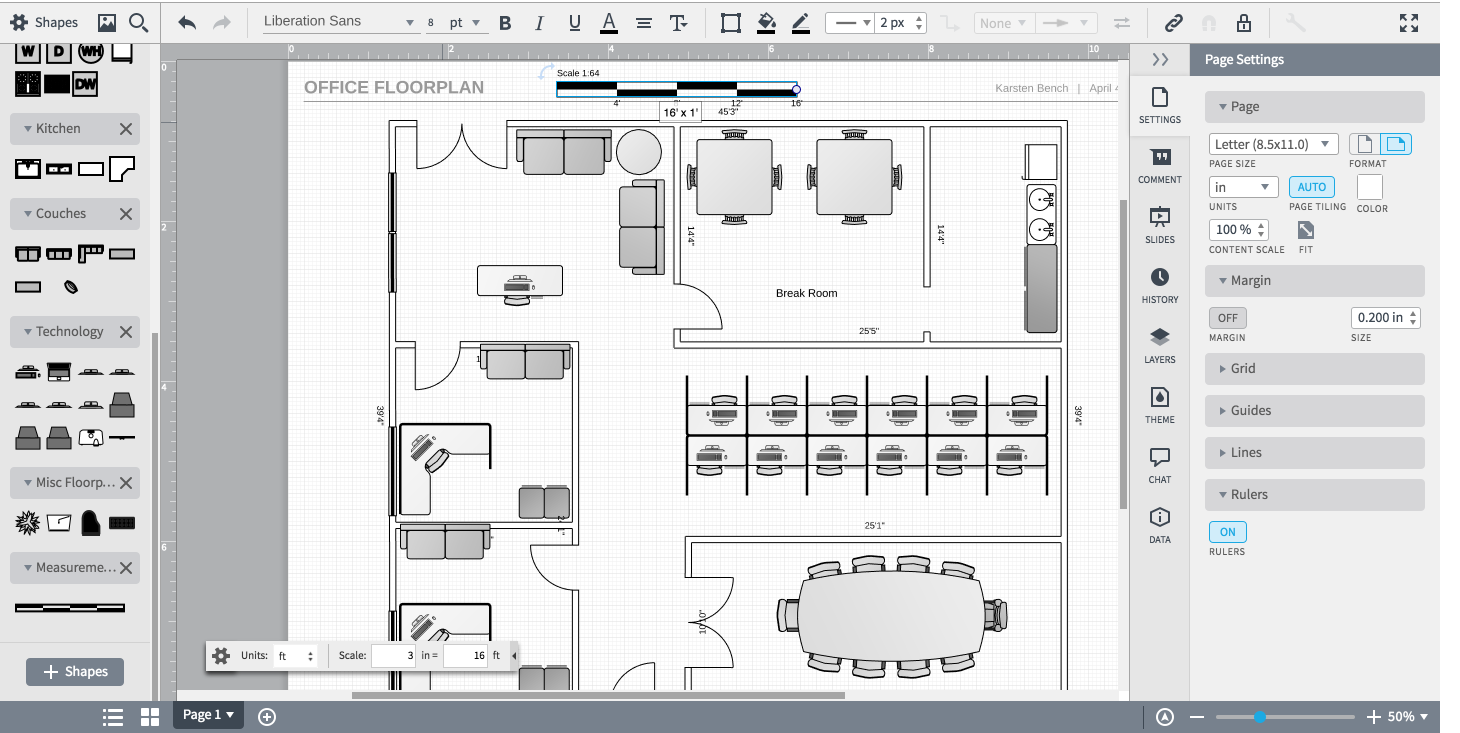Expand the Guides section
The height and width of the screenshot is (733, 1460).
1314,410
